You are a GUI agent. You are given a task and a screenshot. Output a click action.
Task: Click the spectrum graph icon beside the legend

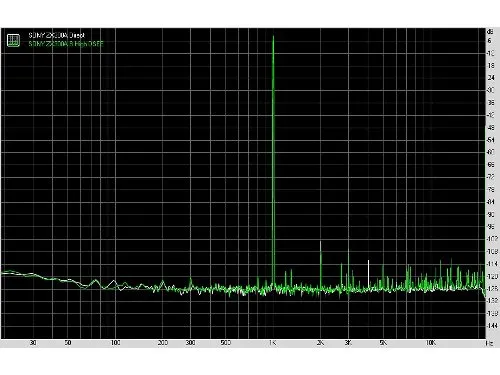pos(13,40)
